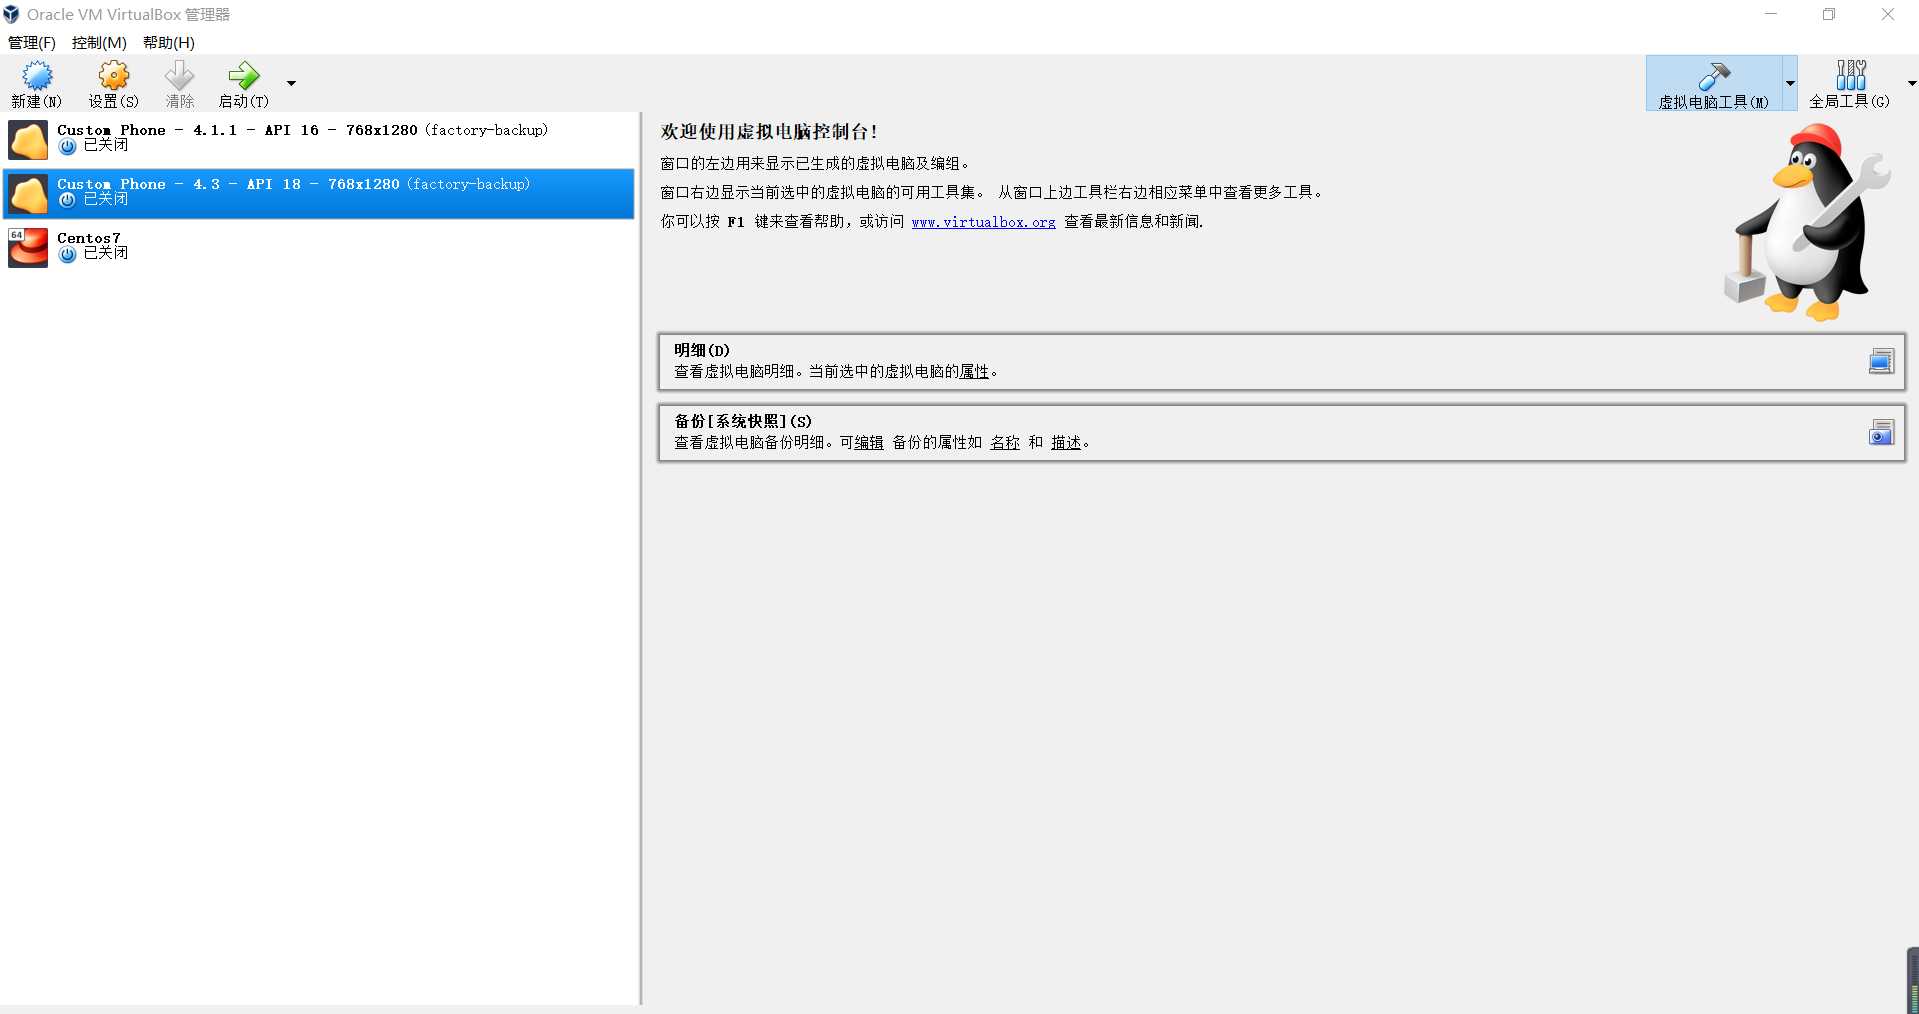This screenshot has height=1014, width=1919.
Task: Minimize the VirtualBox manager window
Action: (1771, 14)
